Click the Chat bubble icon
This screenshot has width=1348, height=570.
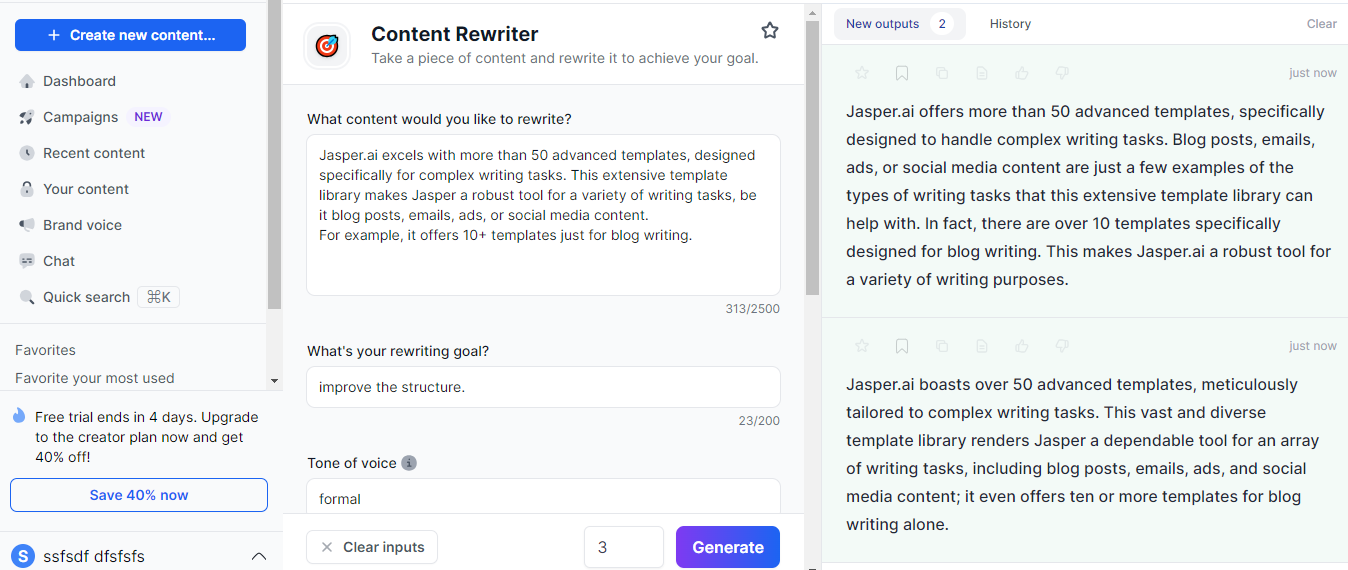tap(27, 261)
